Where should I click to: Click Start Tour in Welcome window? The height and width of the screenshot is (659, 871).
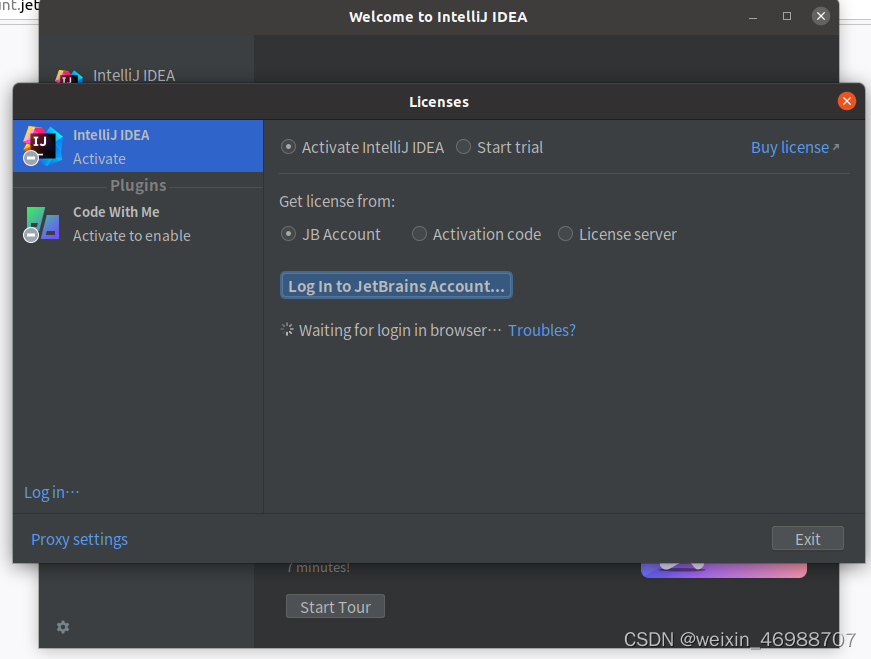click(335, 607)
